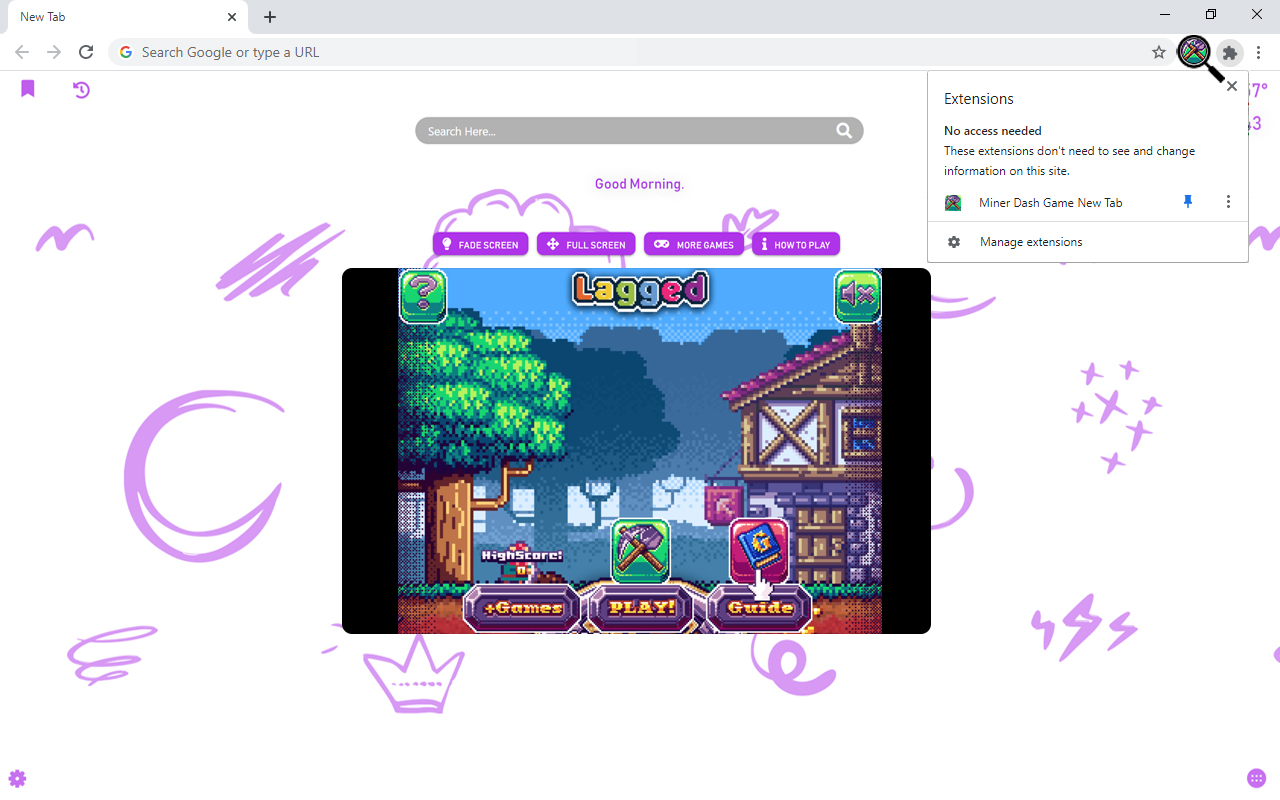Click the Miner Dash extension list icon

(953, 203)
